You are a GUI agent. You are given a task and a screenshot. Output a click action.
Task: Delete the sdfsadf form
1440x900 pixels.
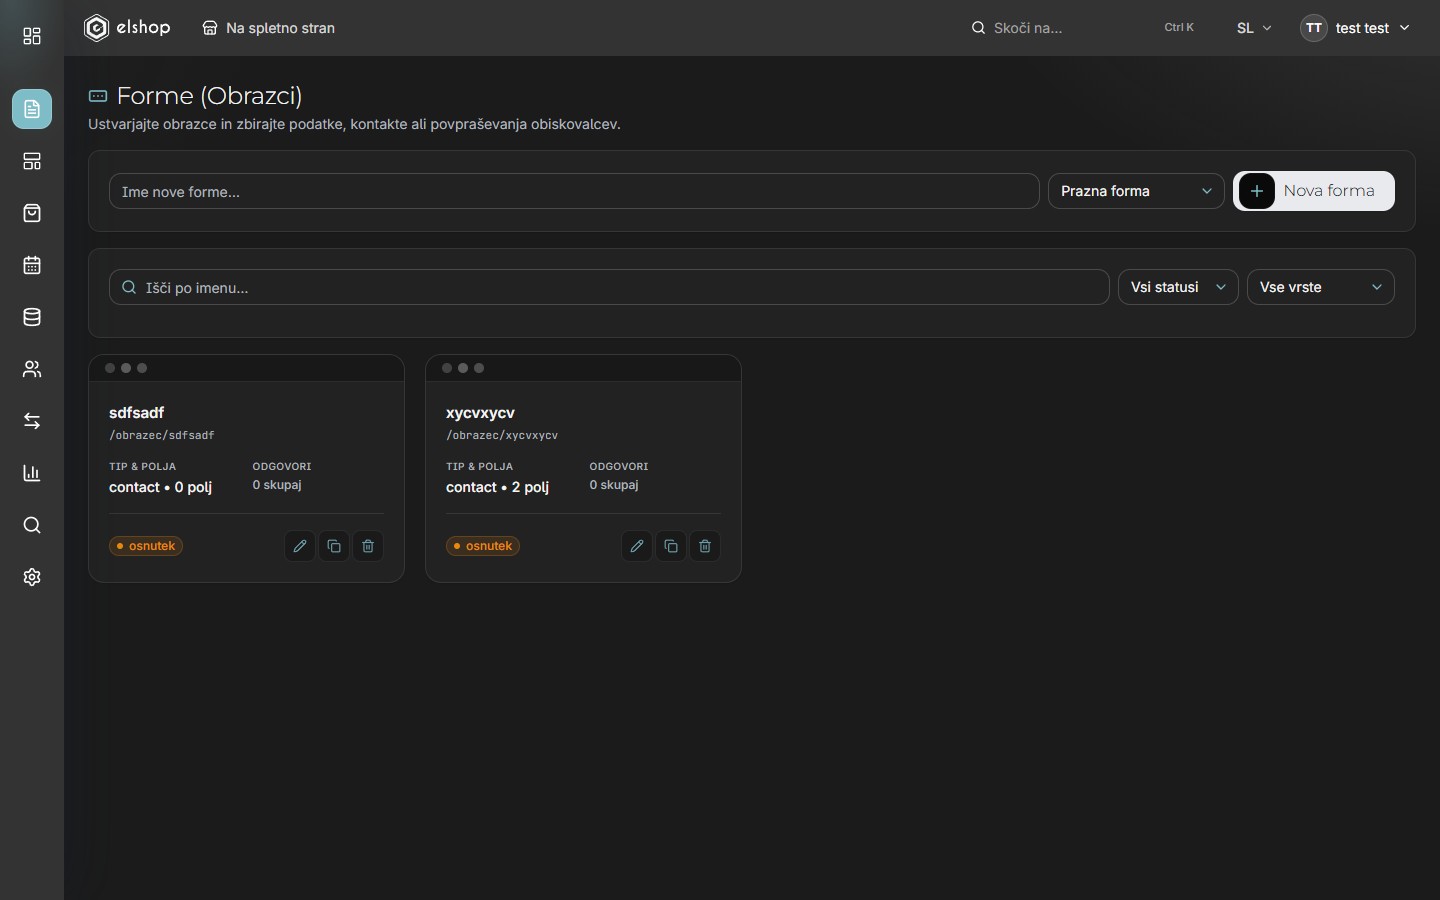368,546
